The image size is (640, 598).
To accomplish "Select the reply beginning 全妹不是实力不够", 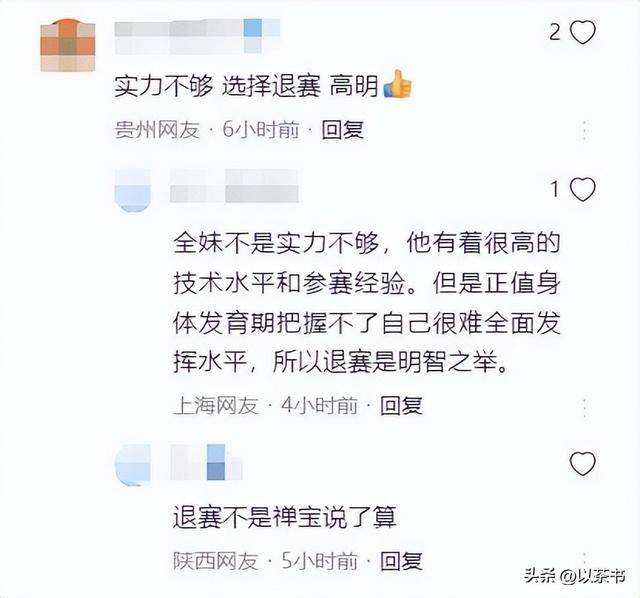I will pos(366,302).
